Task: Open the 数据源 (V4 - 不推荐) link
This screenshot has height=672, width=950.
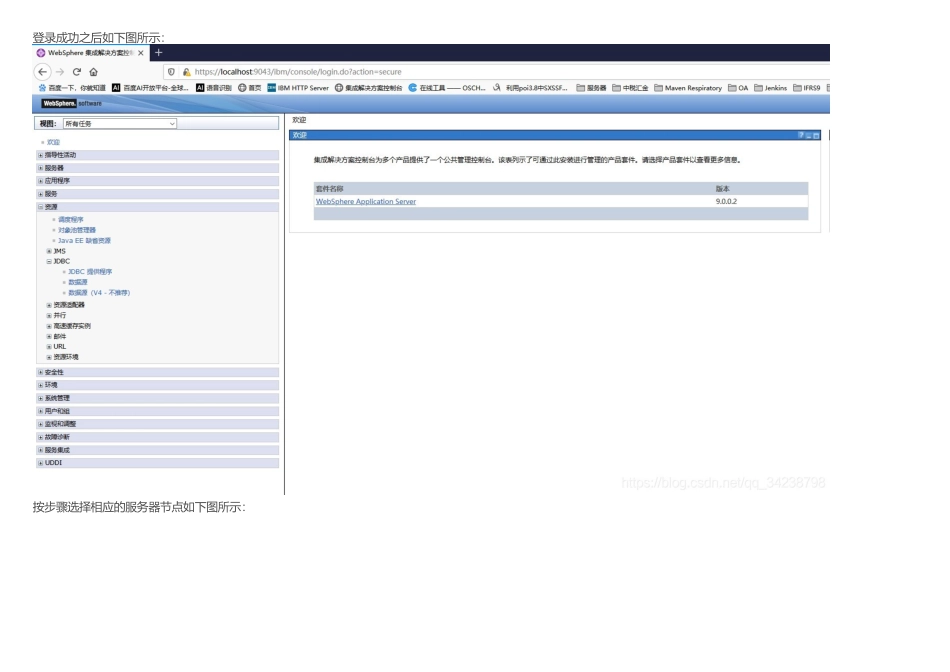Action: 99,293
